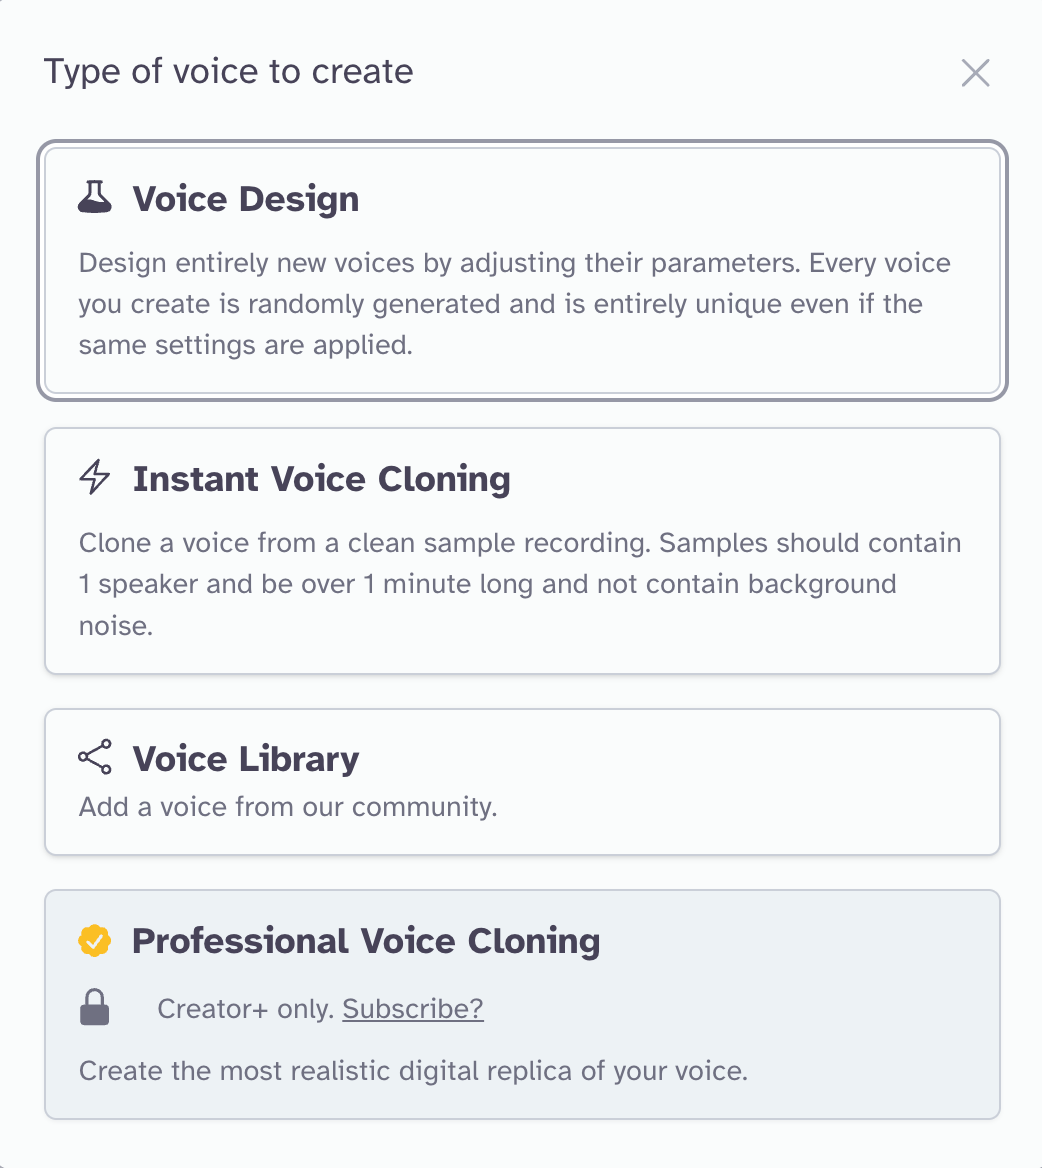The height and width of the screenshot is (1168, 1042).
Task: Click the padlock icon under Professional Voice Cloning
Action: tap(93, 1008)
